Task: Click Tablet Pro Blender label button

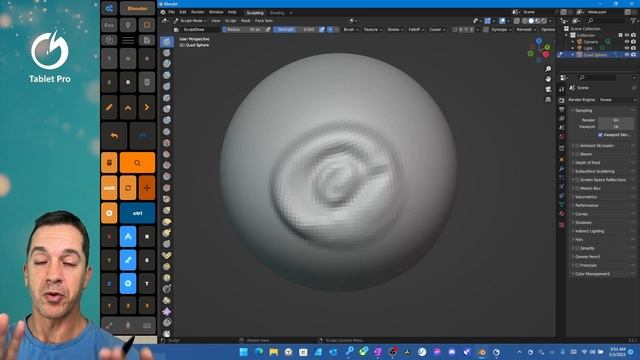Action: point(138,8)
